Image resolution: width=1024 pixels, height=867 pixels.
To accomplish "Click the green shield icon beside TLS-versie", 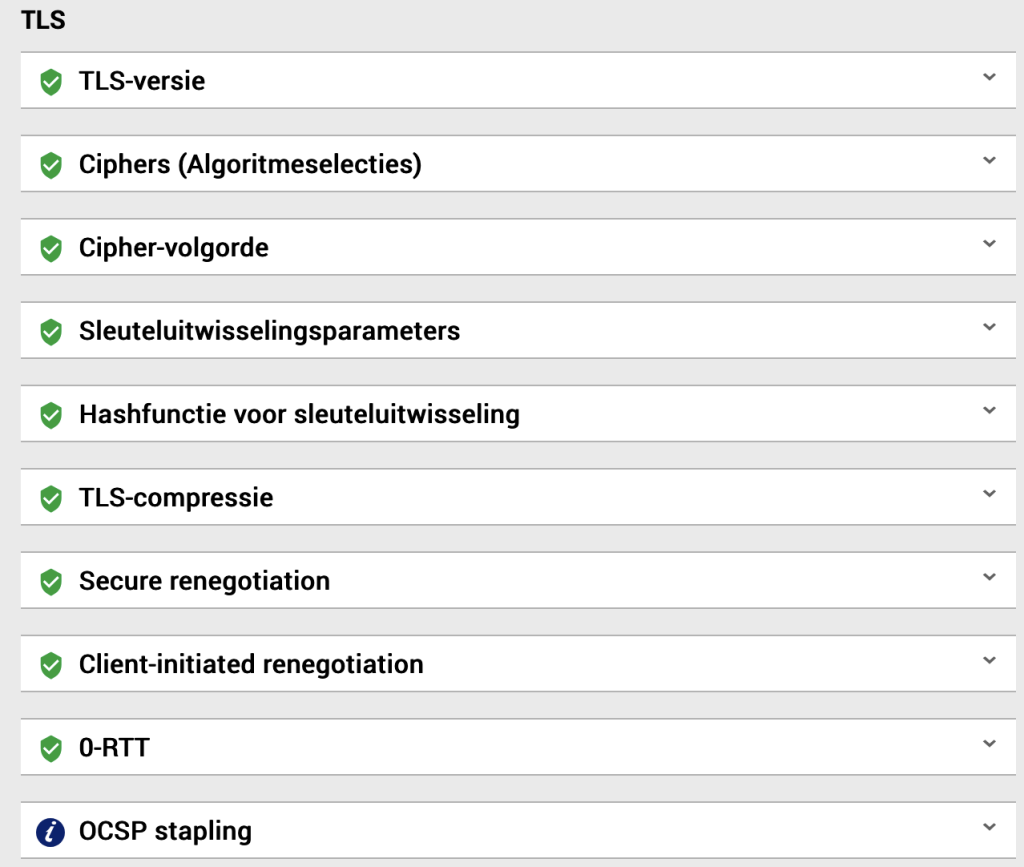I will click(51, 82).
